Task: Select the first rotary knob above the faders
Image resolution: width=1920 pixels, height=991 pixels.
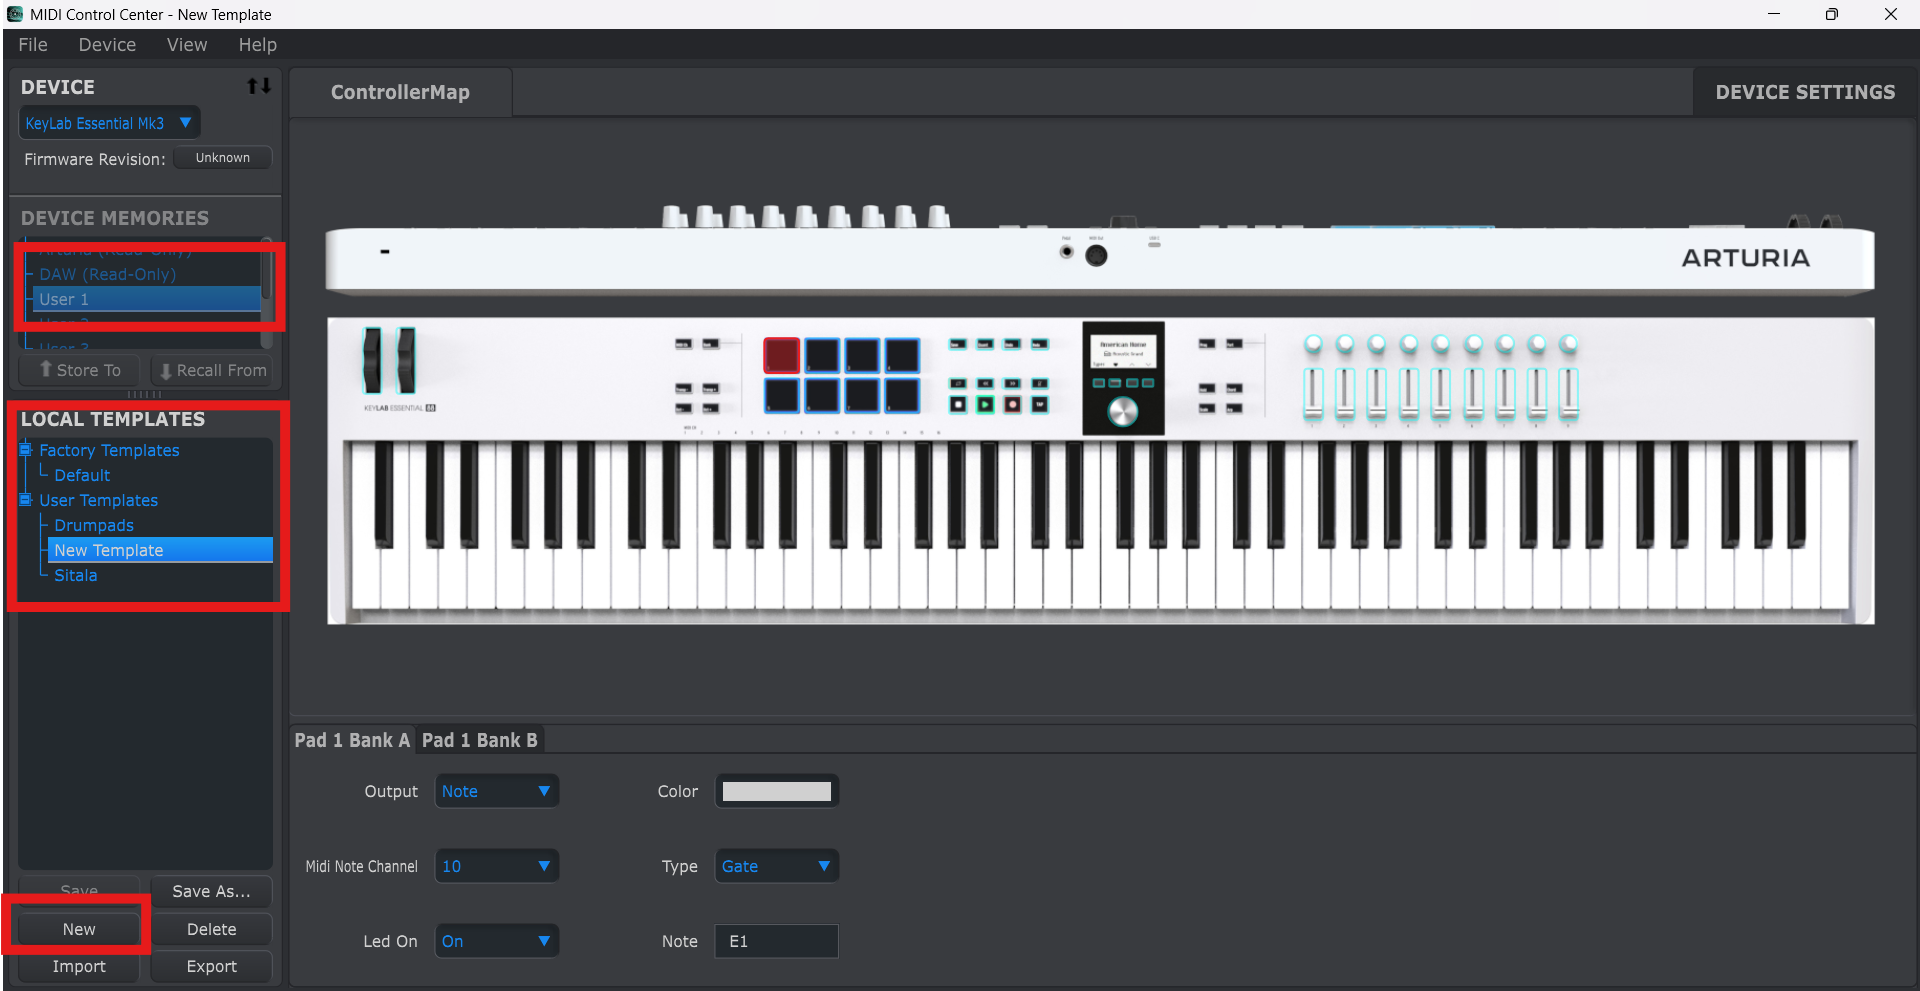Action: coord(1313,345)
